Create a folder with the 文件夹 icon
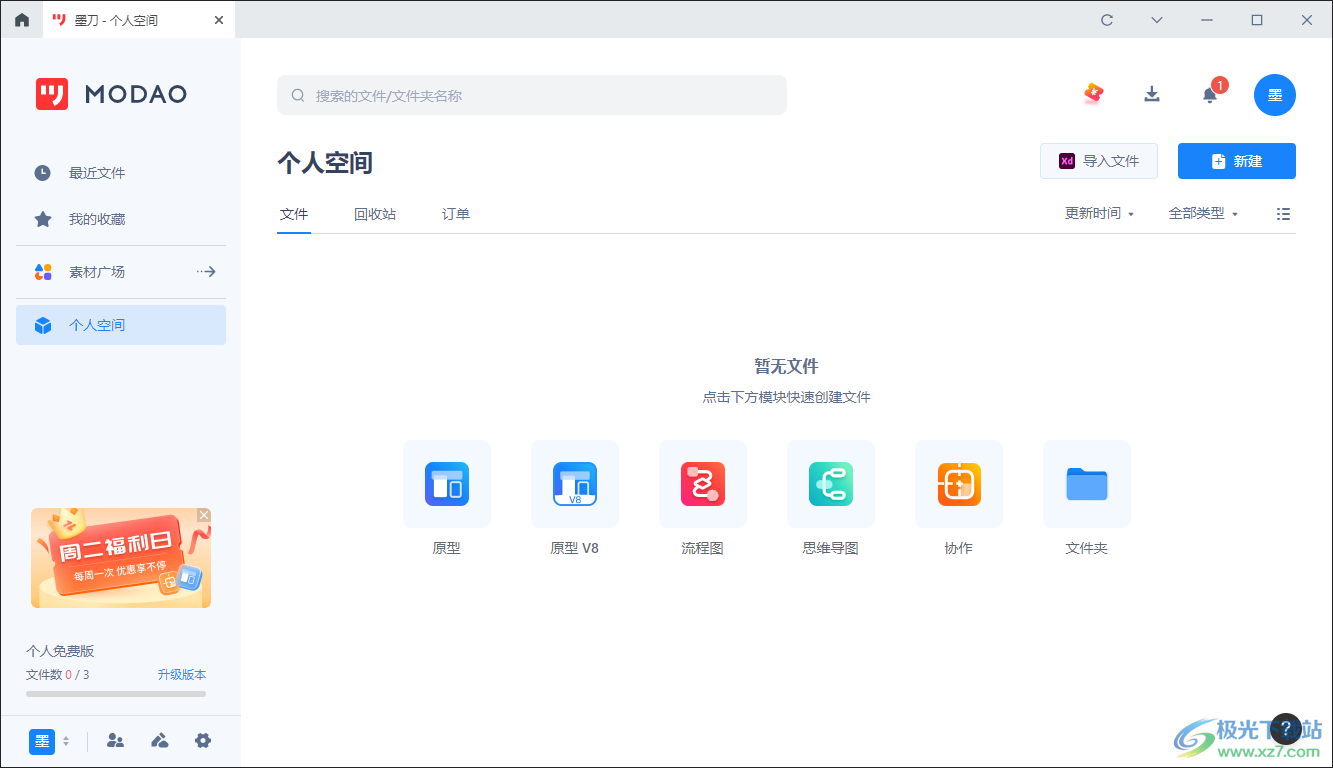 click(x=1086, y=484)
